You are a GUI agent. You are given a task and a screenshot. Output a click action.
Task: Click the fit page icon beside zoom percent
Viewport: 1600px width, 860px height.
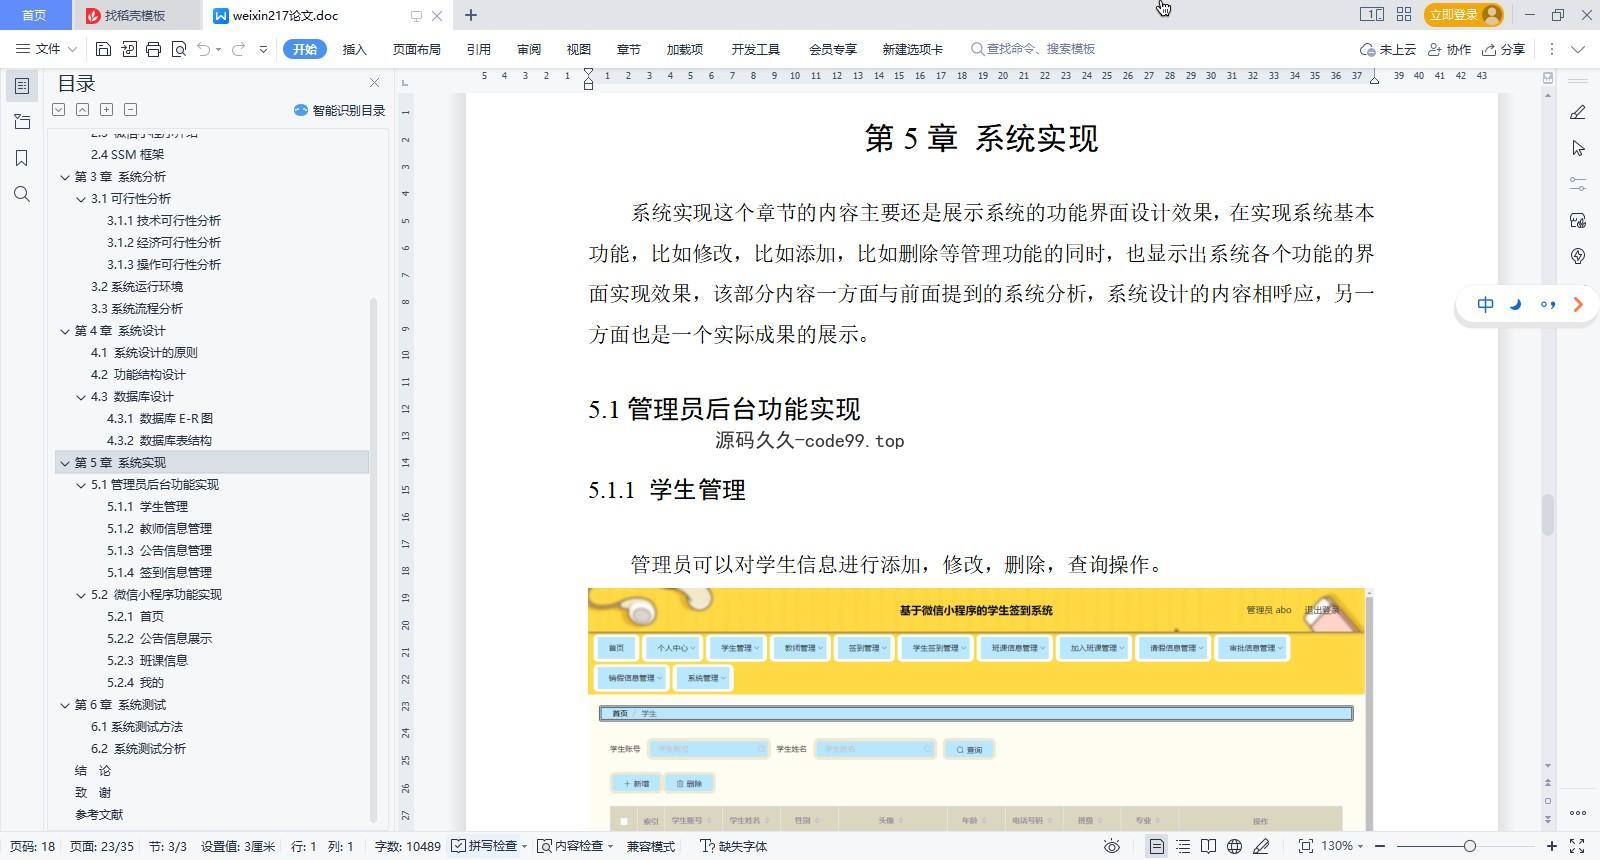click(1305, 846)
